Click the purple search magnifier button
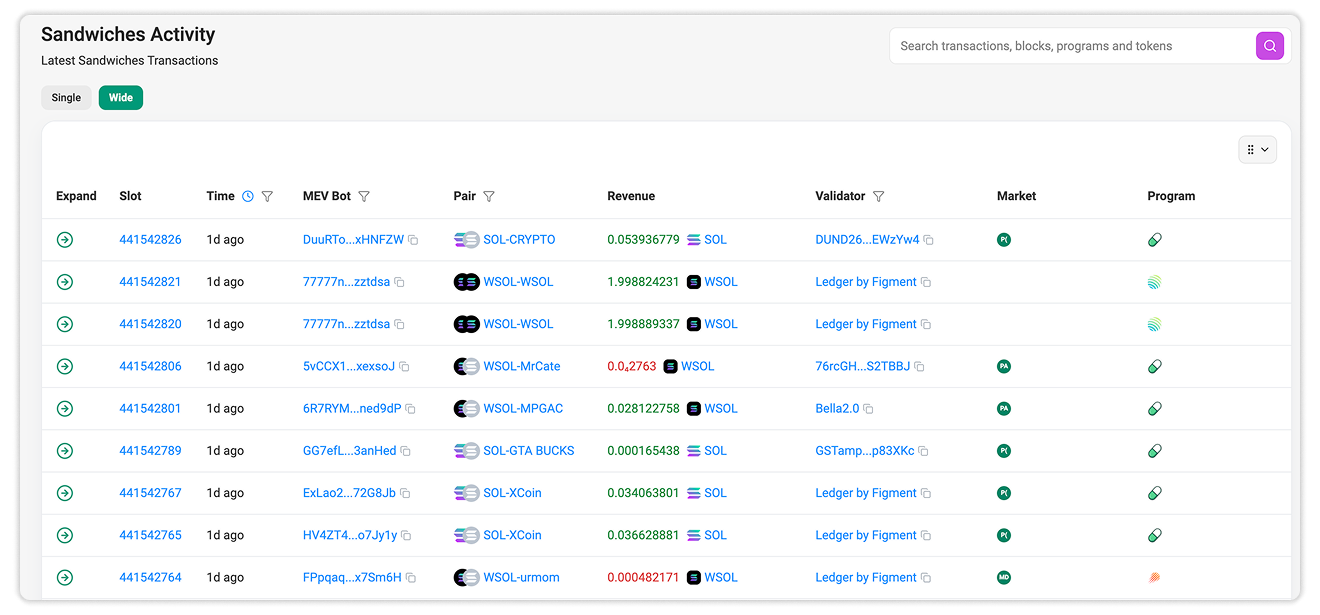This screenshot has width=1320, height=615. click(1269, 46)
